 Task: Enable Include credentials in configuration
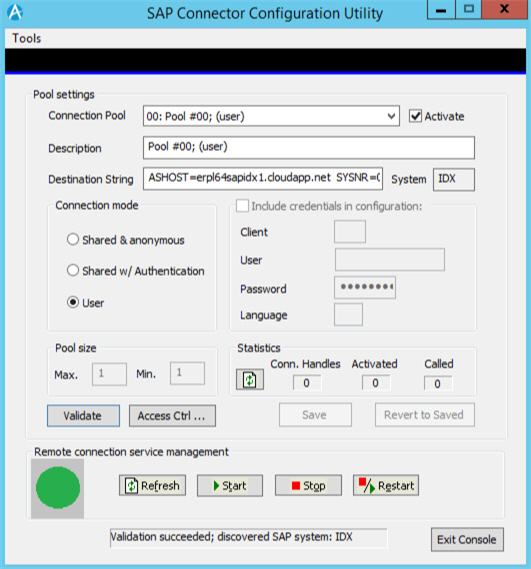tap(242, 206)
